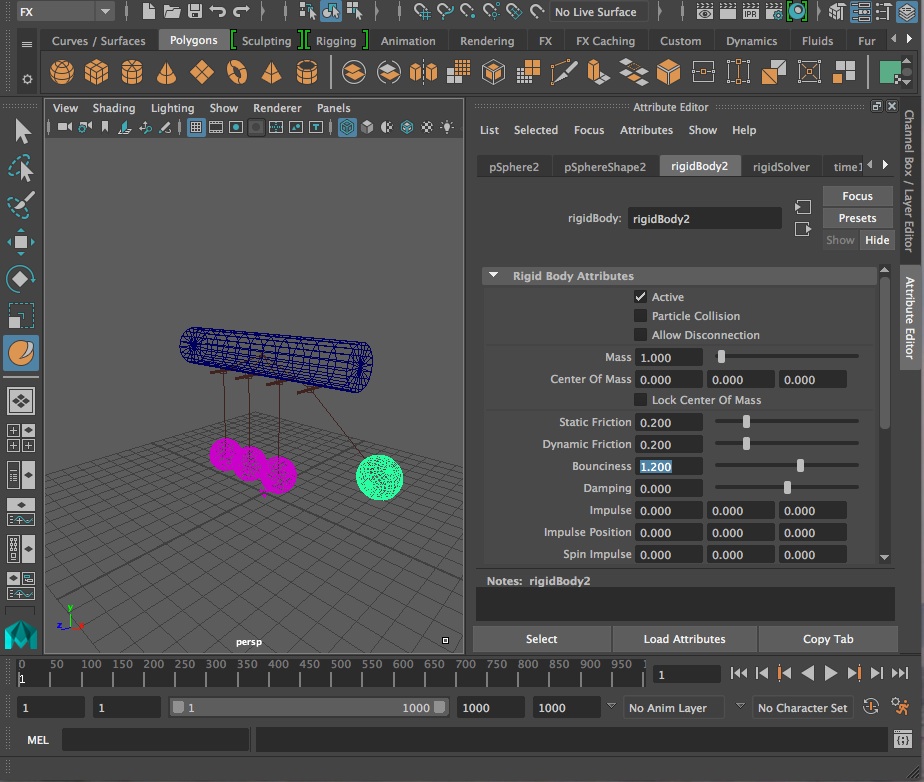Create a polygon cylinder from the shelf

point(133,71)
